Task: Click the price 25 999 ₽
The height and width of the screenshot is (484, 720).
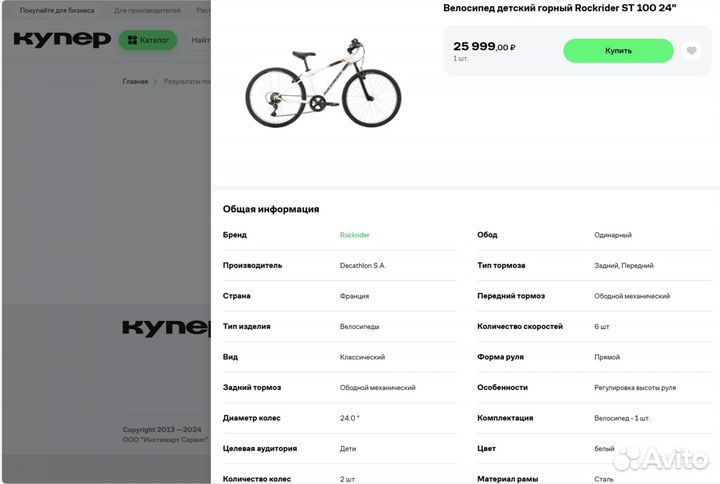Action: pyautogui.click(x=484, y=46)
